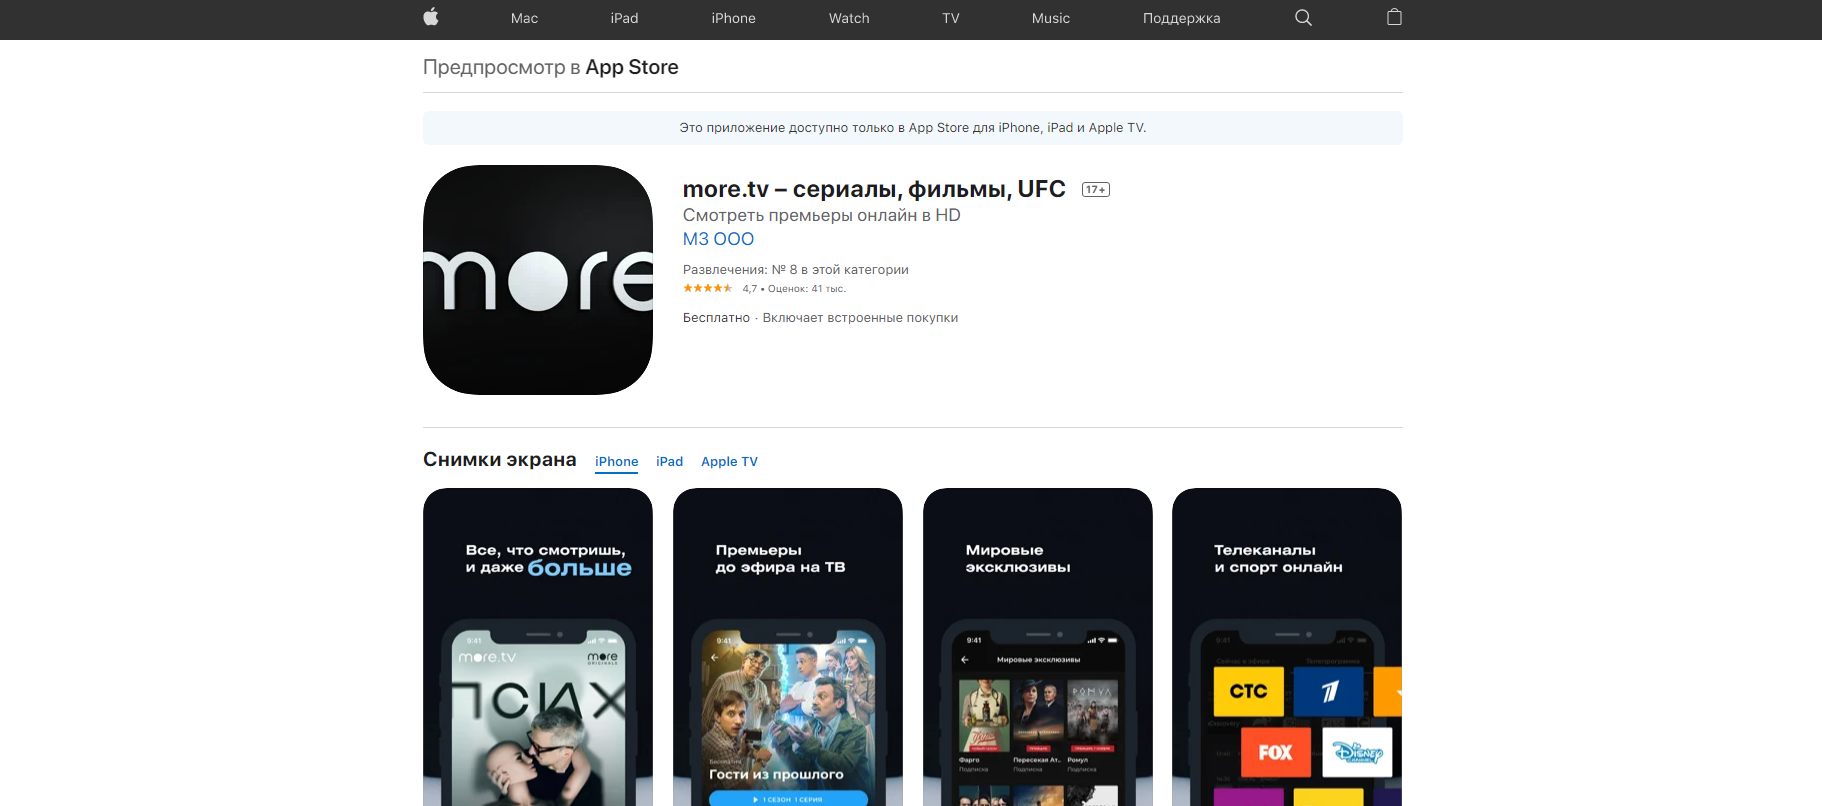Switch to iPad screenshots tab
Image resolution: width=1822 pixels, height=806 pixels.
pos(669,462)
